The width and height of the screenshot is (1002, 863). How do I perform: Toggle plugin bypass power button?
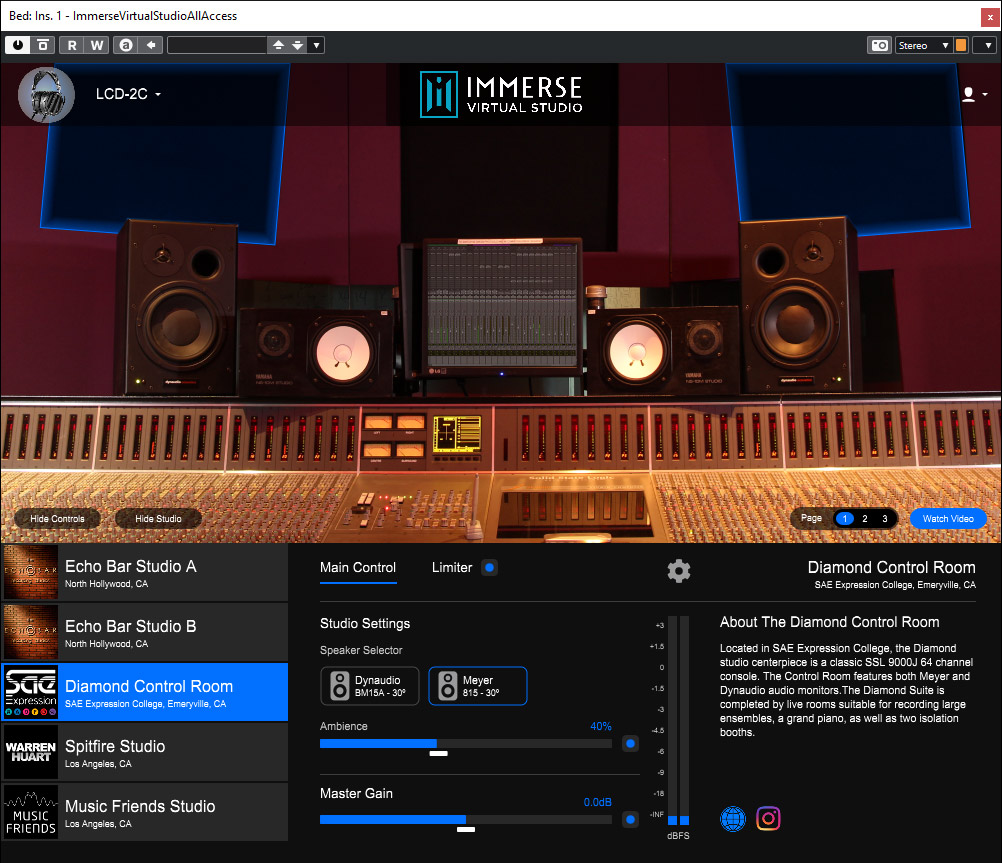tap(18, 45)
